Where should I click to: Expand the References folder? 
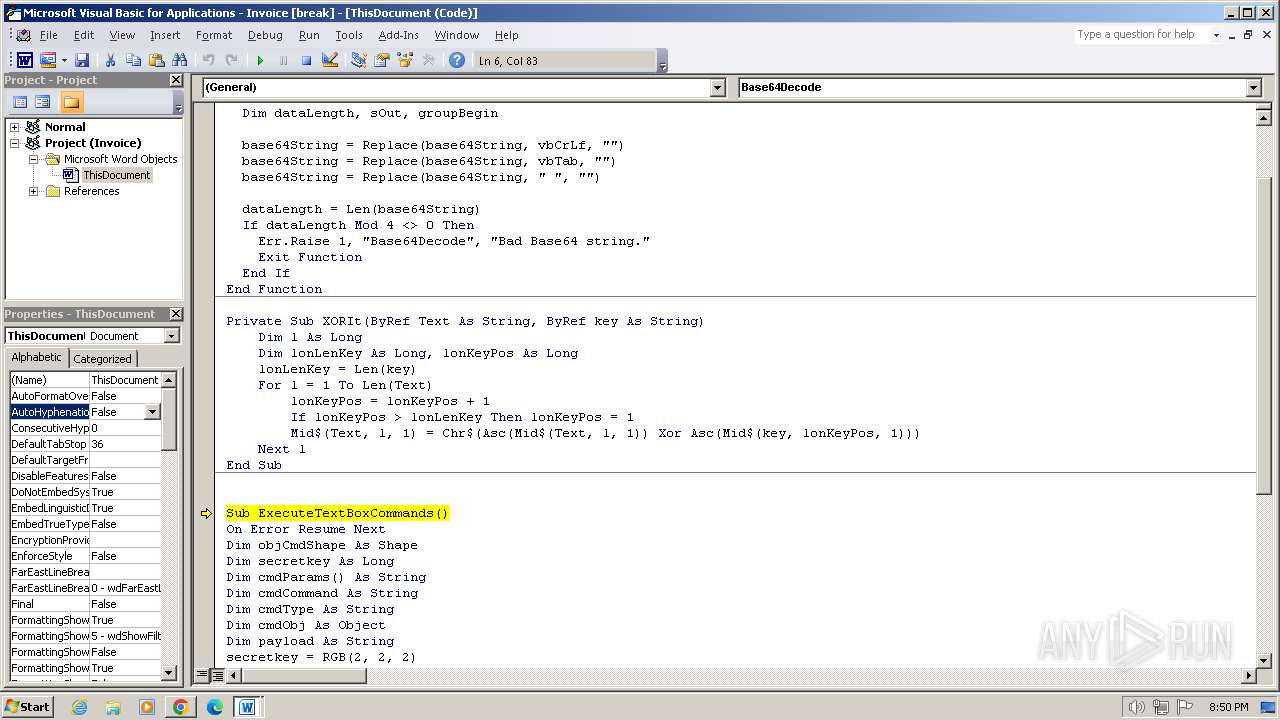point(34,191)
